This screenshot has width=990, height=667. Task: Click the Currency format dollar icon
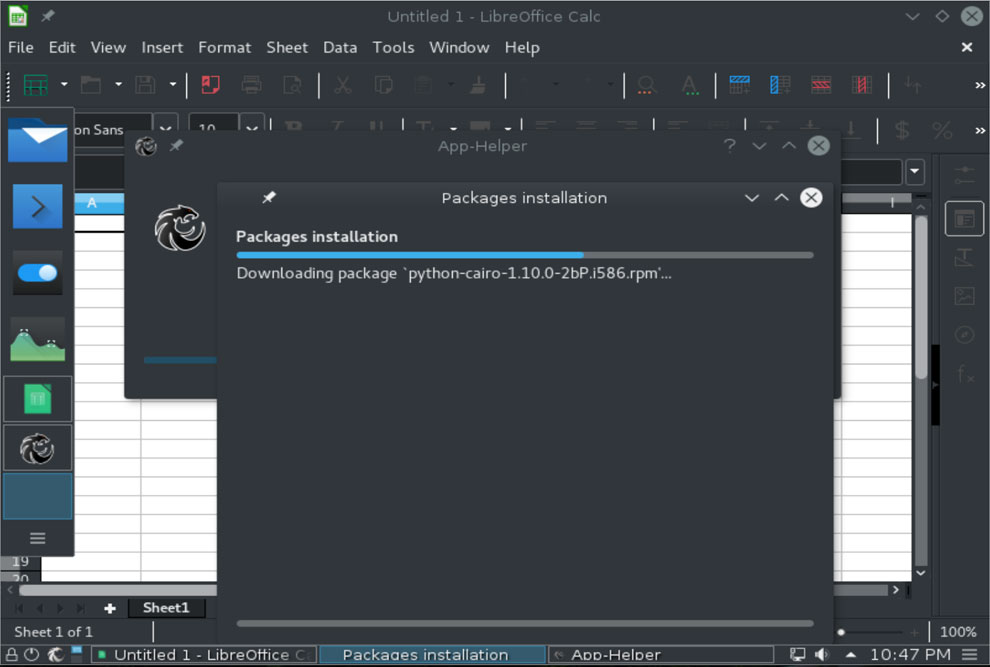pyautogui.click(x=902, y=130)
